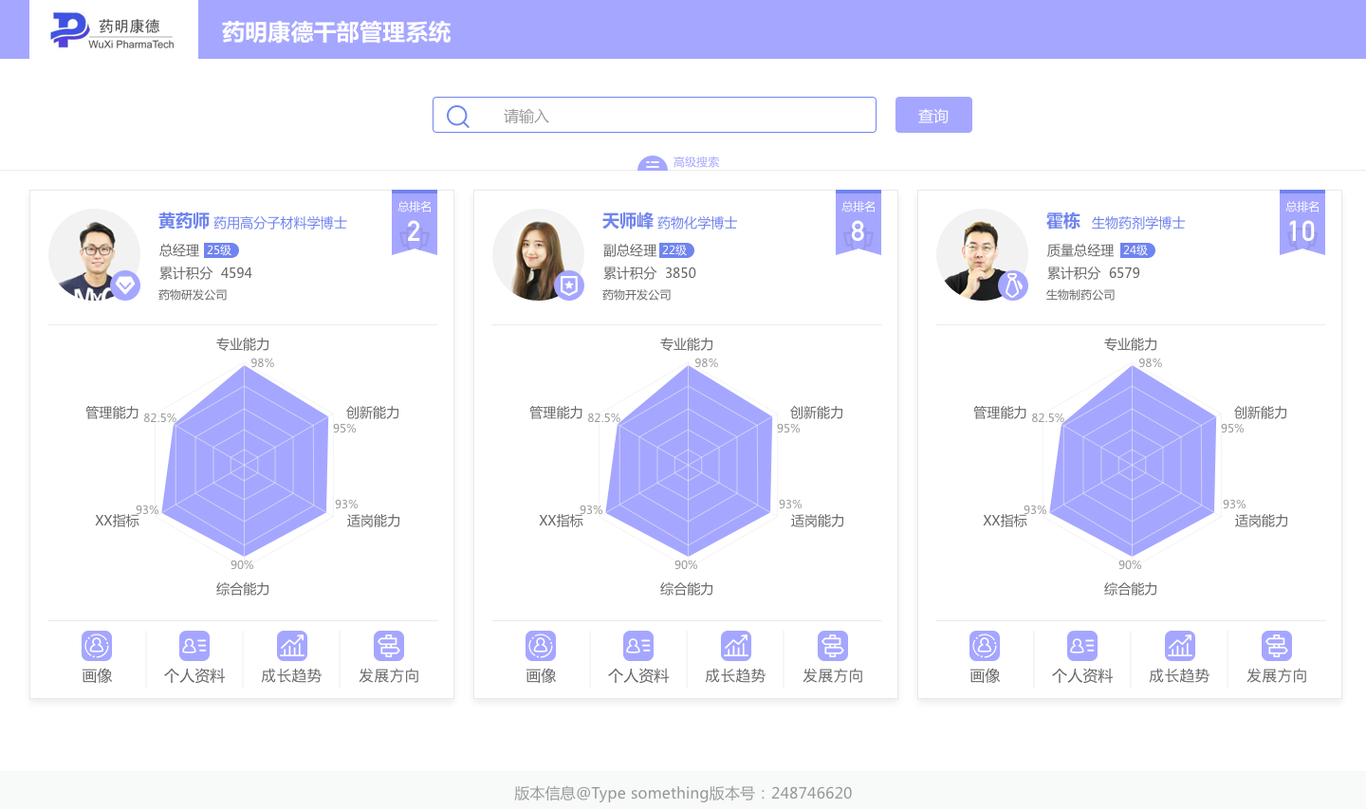Click 药用高分子材料学博士 text
Image resolution: width=1366 pixels, height=809 pixels.
[281, 223]
